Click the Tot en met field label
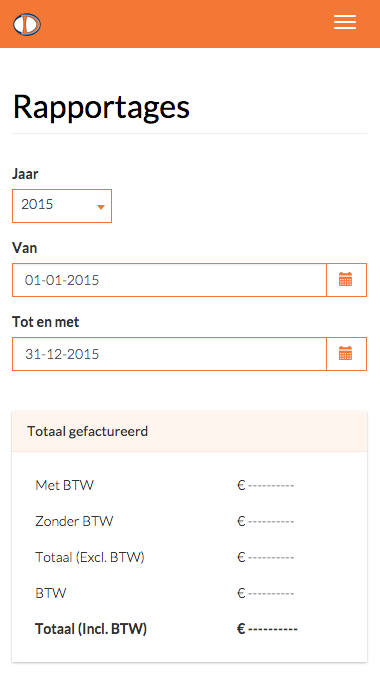The width and height of the screenshot is (380, 675). click(x=46, y=322)
